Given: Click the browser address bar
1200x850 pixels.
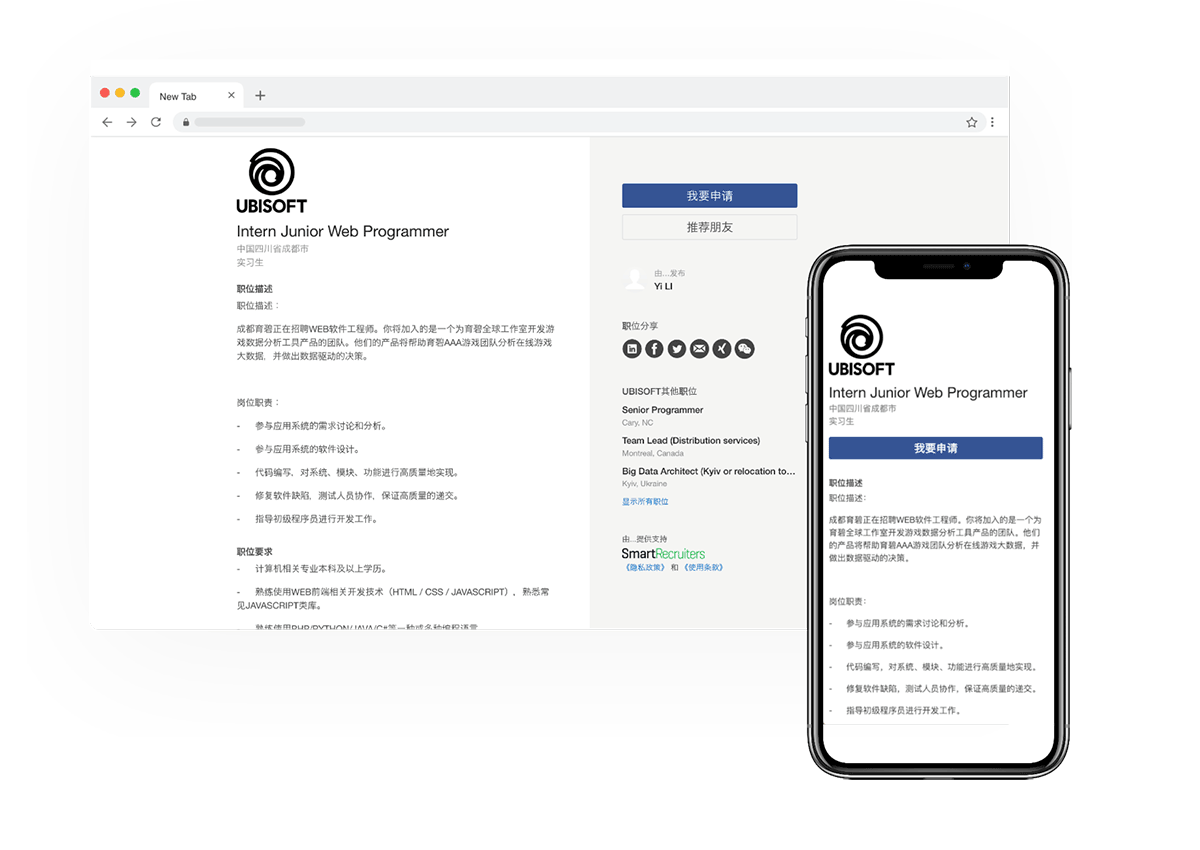Looking at the screenshot, I should click(x=570, y=122).
